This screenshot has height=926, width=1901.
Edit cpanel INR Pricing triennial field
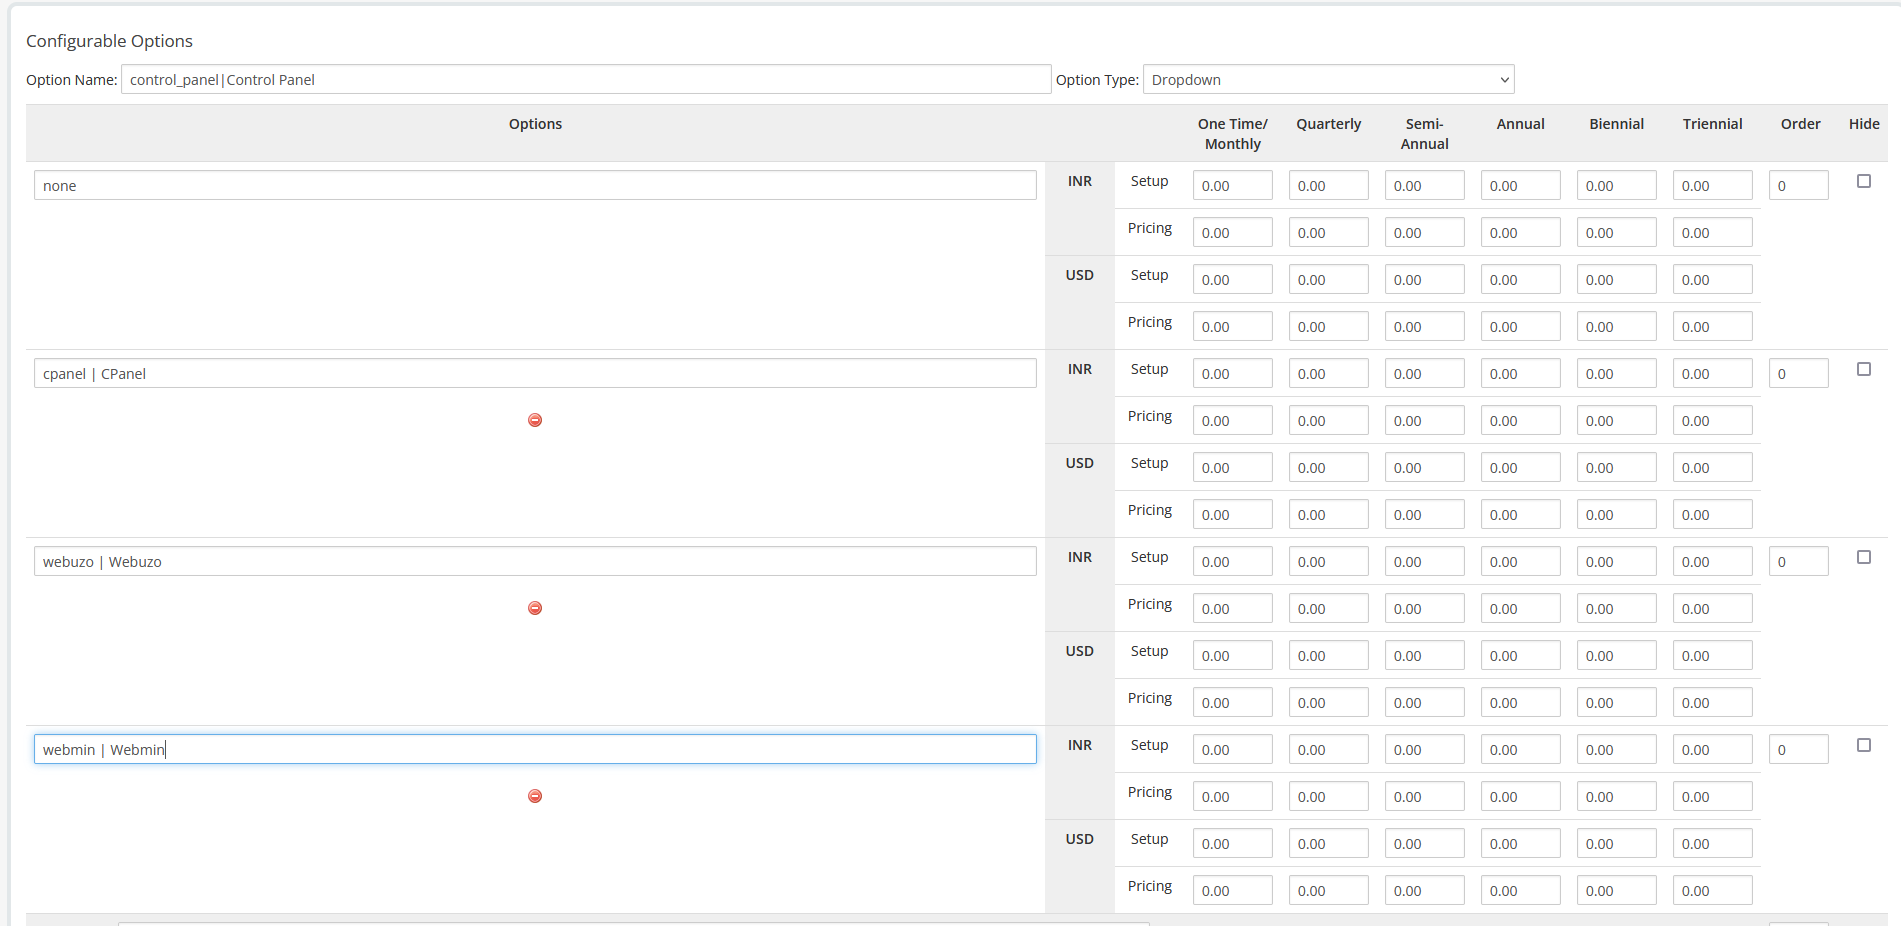pos(1713,420)
